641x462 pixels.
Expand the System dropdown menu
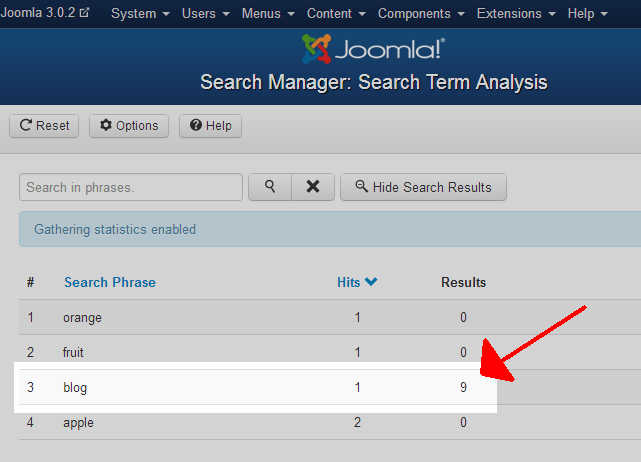(139, 13)
